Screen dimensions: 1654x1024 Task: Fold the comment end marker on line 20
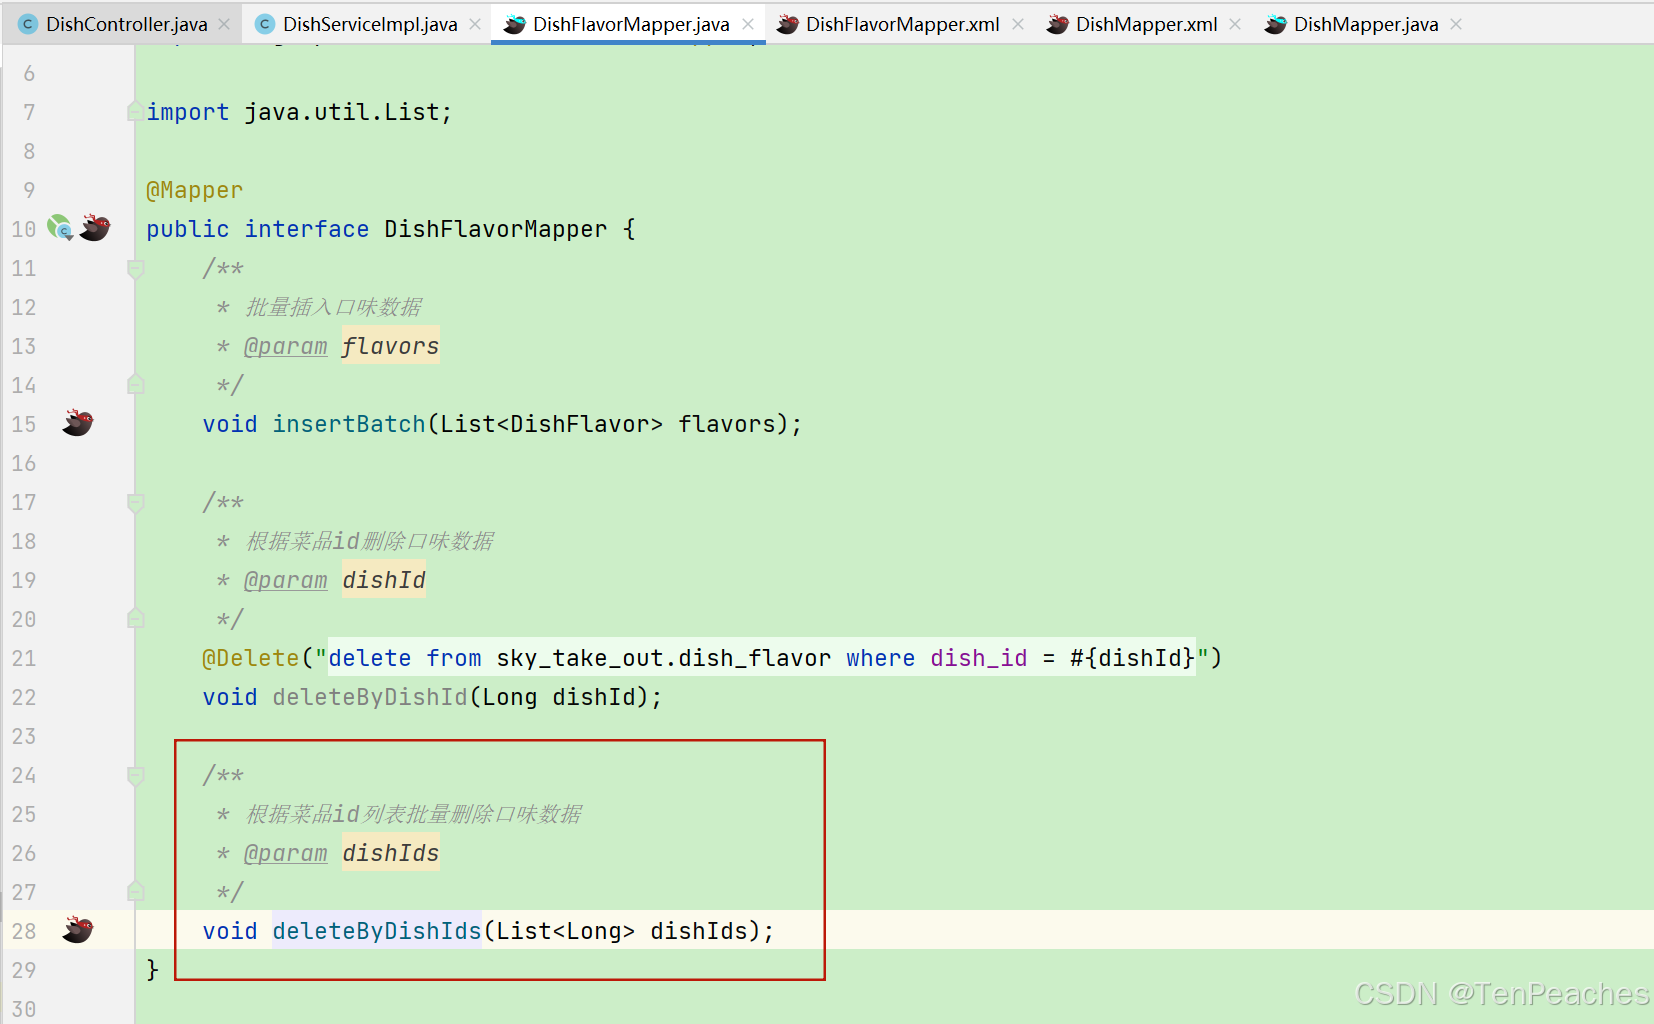(135, 619)
